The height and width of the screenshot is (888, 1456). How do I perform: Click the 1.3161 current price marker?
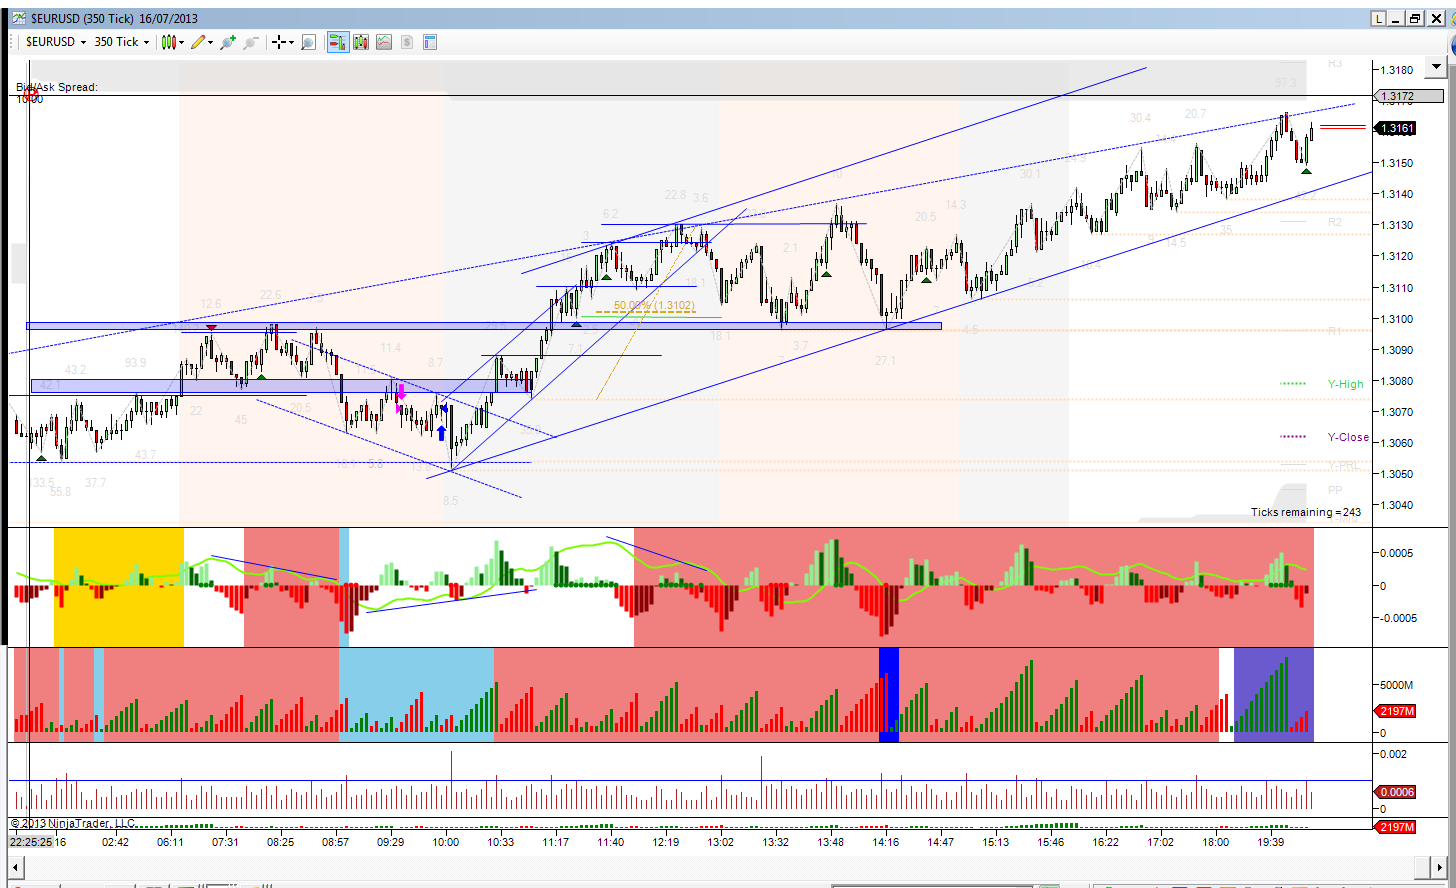point(1396,128)
